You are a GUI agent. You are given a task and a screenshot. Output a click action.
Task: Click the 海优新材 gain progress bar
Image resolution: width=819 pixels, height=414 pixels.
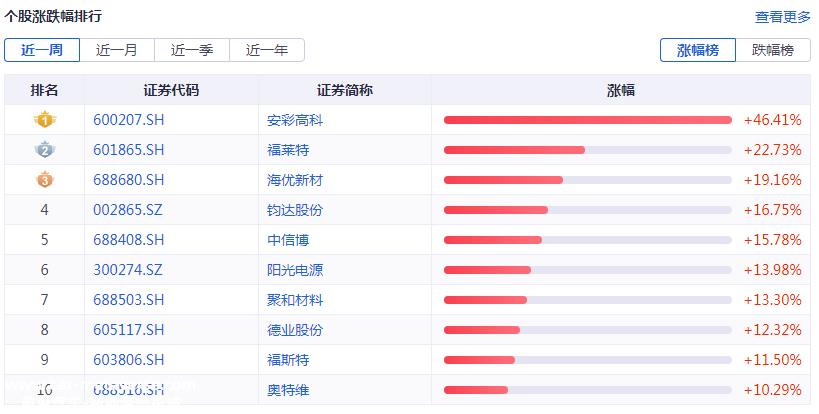[x=588, y=180]
